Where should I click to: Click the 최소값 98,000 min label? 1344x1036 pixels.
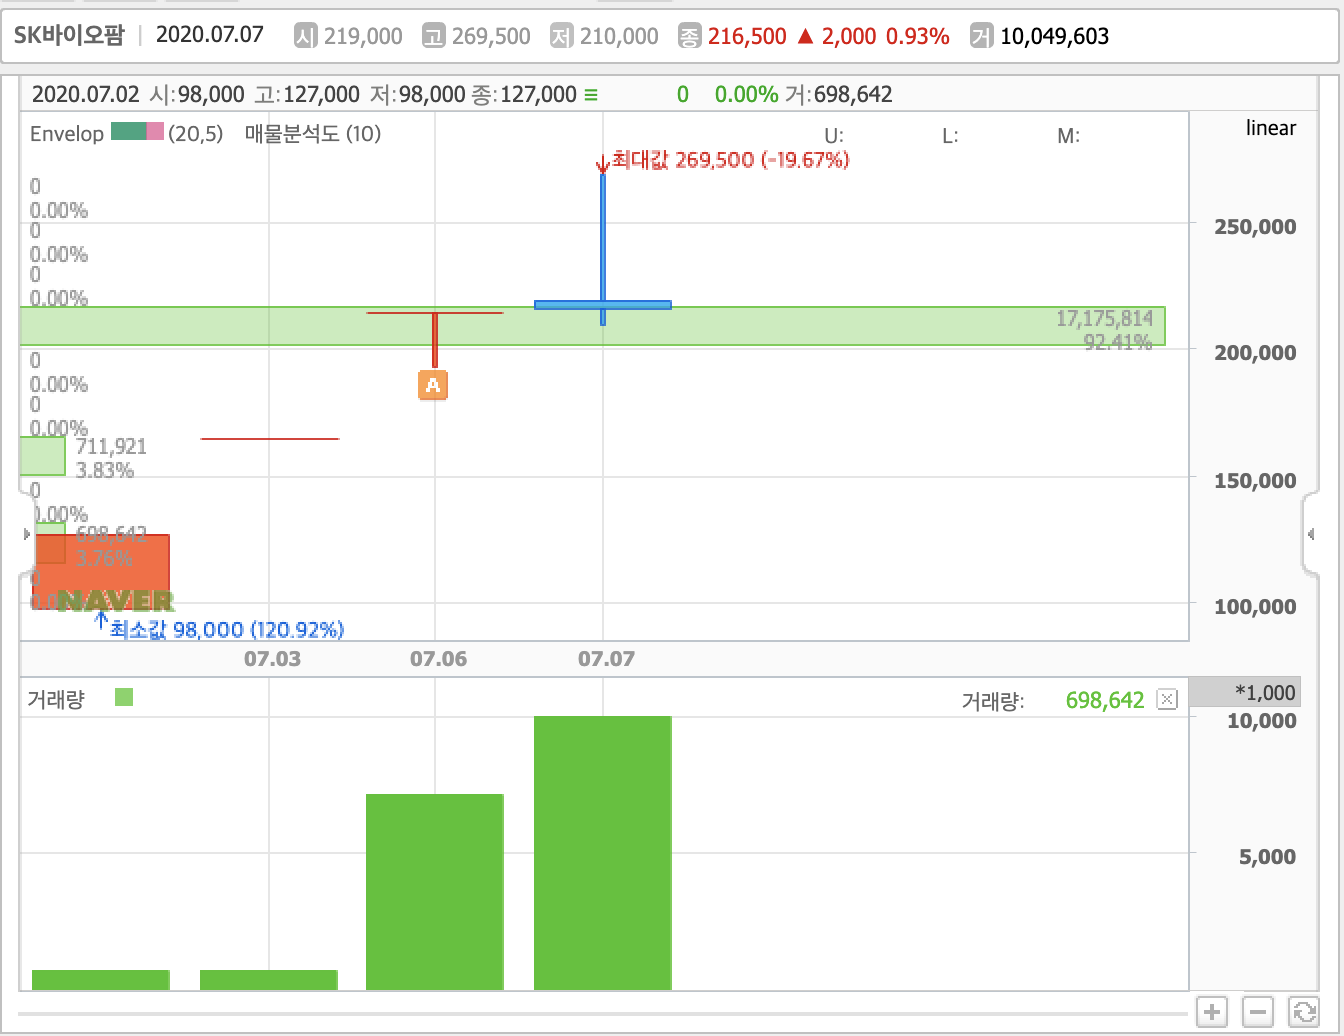227,629
